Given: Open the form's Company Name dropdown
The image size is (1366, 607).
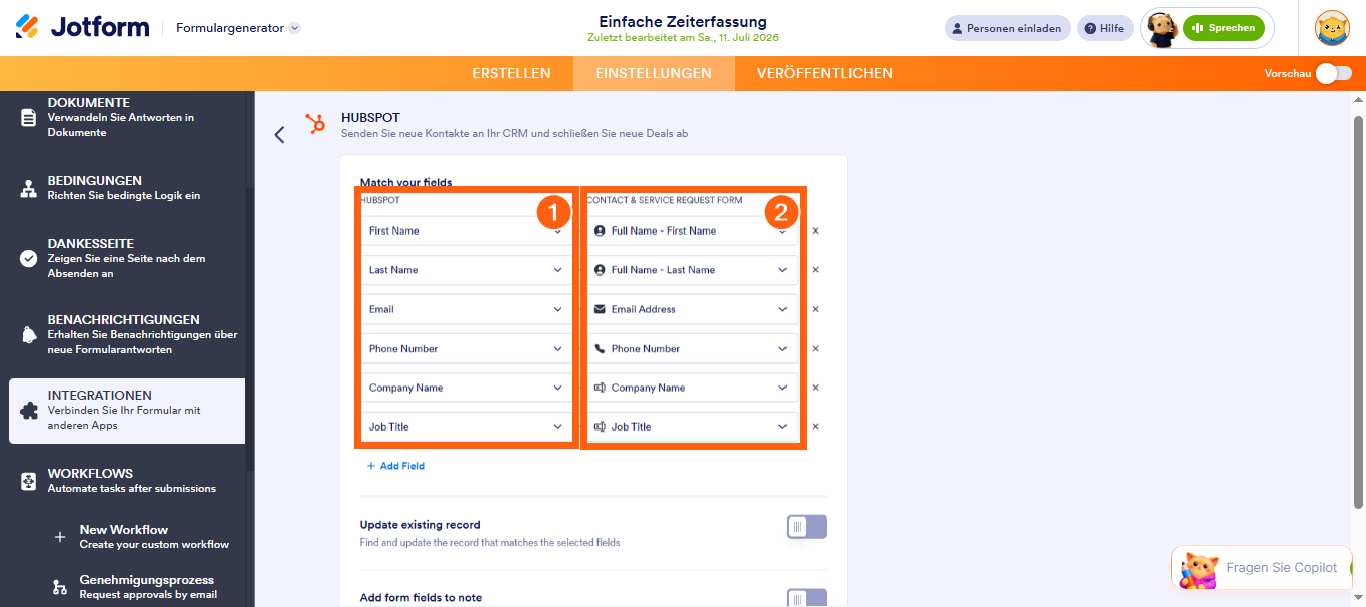Looking at the screenshot, I should 692,388.
